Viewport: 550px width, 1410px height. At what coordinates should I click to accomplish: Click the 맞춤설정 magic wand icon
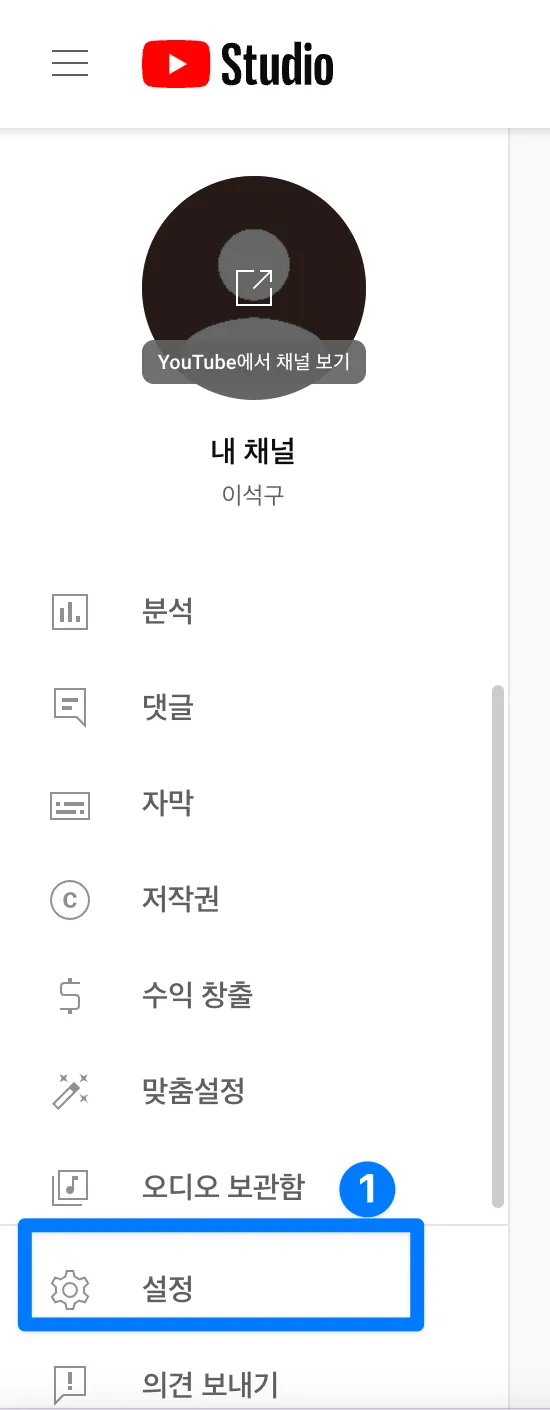70,1091
